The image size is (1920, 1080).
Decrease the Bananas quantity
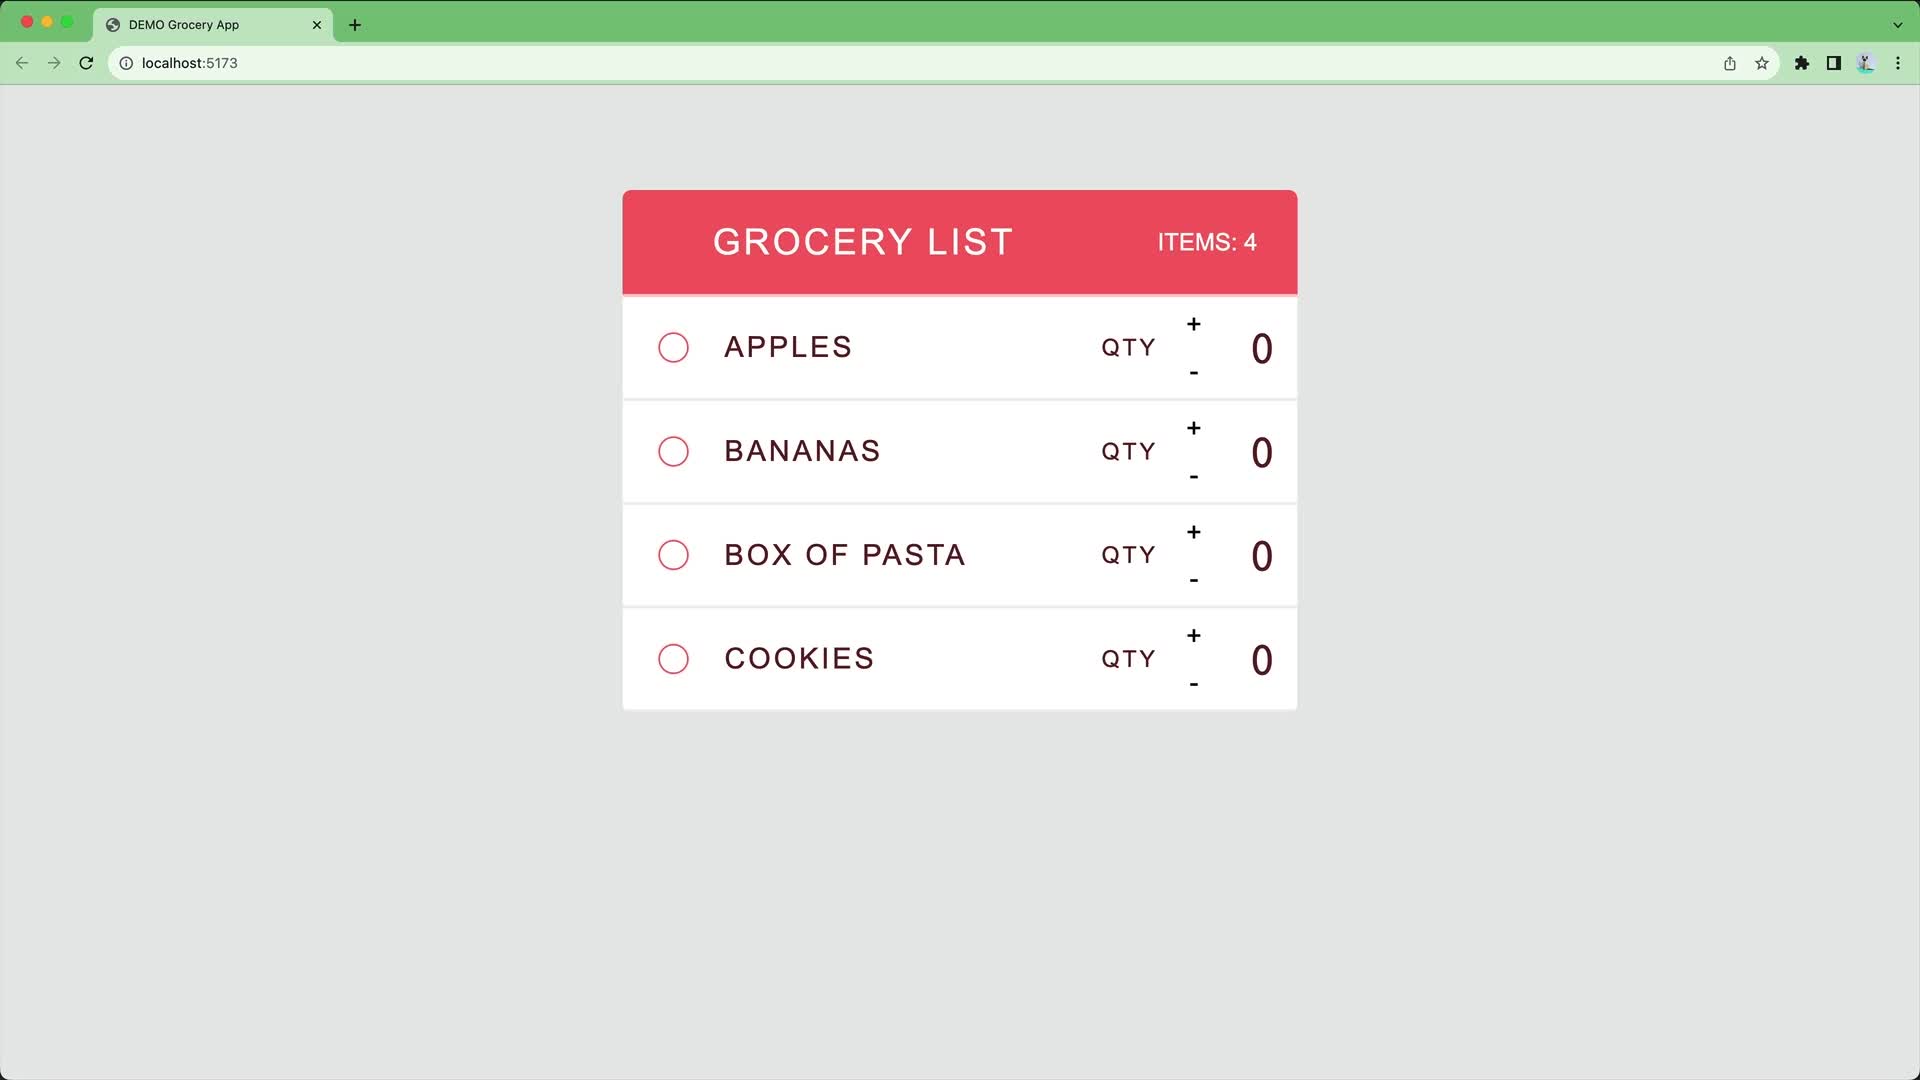pyautogui.click(x=1193, y=477)
